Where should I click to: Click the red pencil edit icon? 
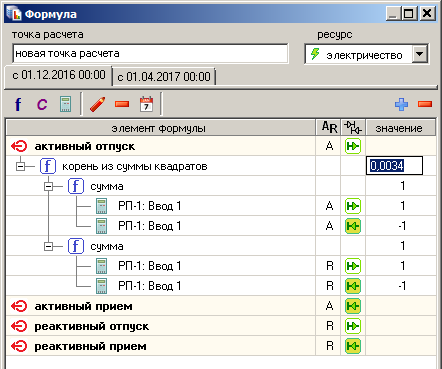point(98,104)
